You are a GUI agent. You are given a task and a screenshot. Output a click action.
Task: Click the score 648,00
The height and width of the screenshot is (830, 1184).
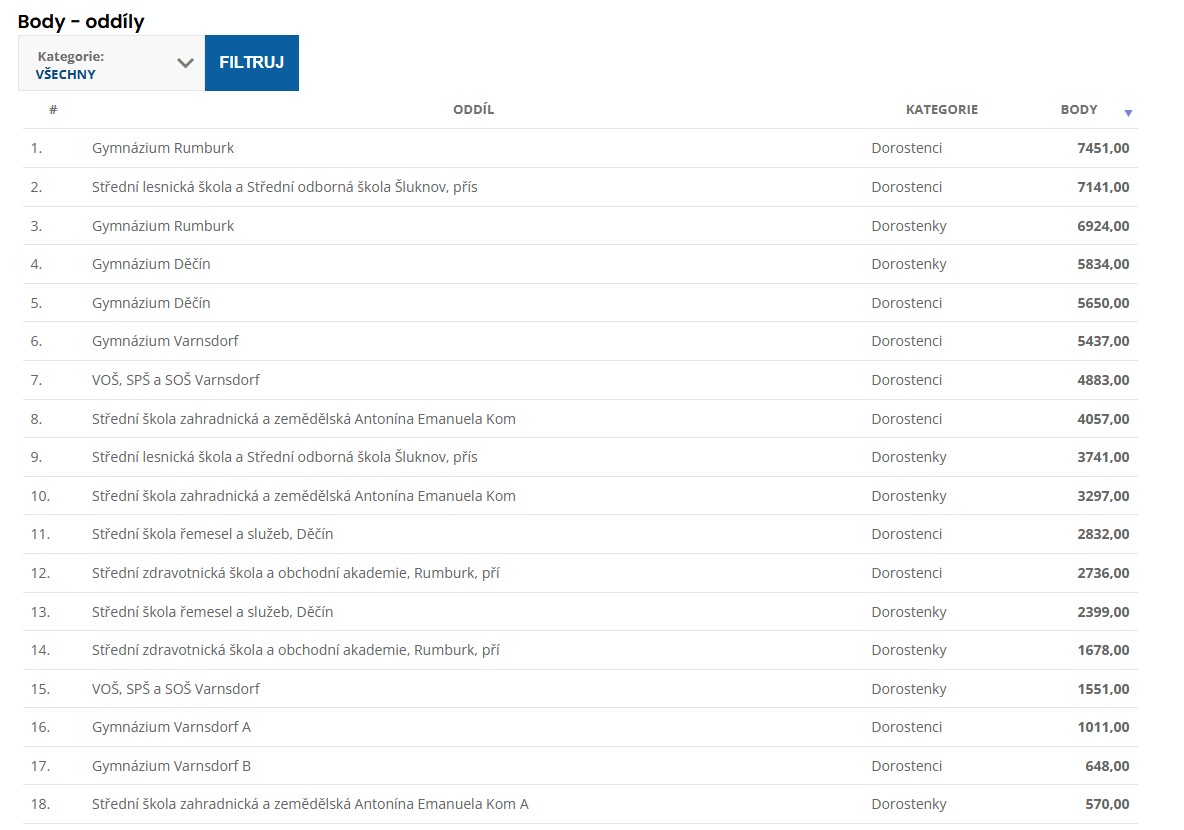coord(1107,766)
